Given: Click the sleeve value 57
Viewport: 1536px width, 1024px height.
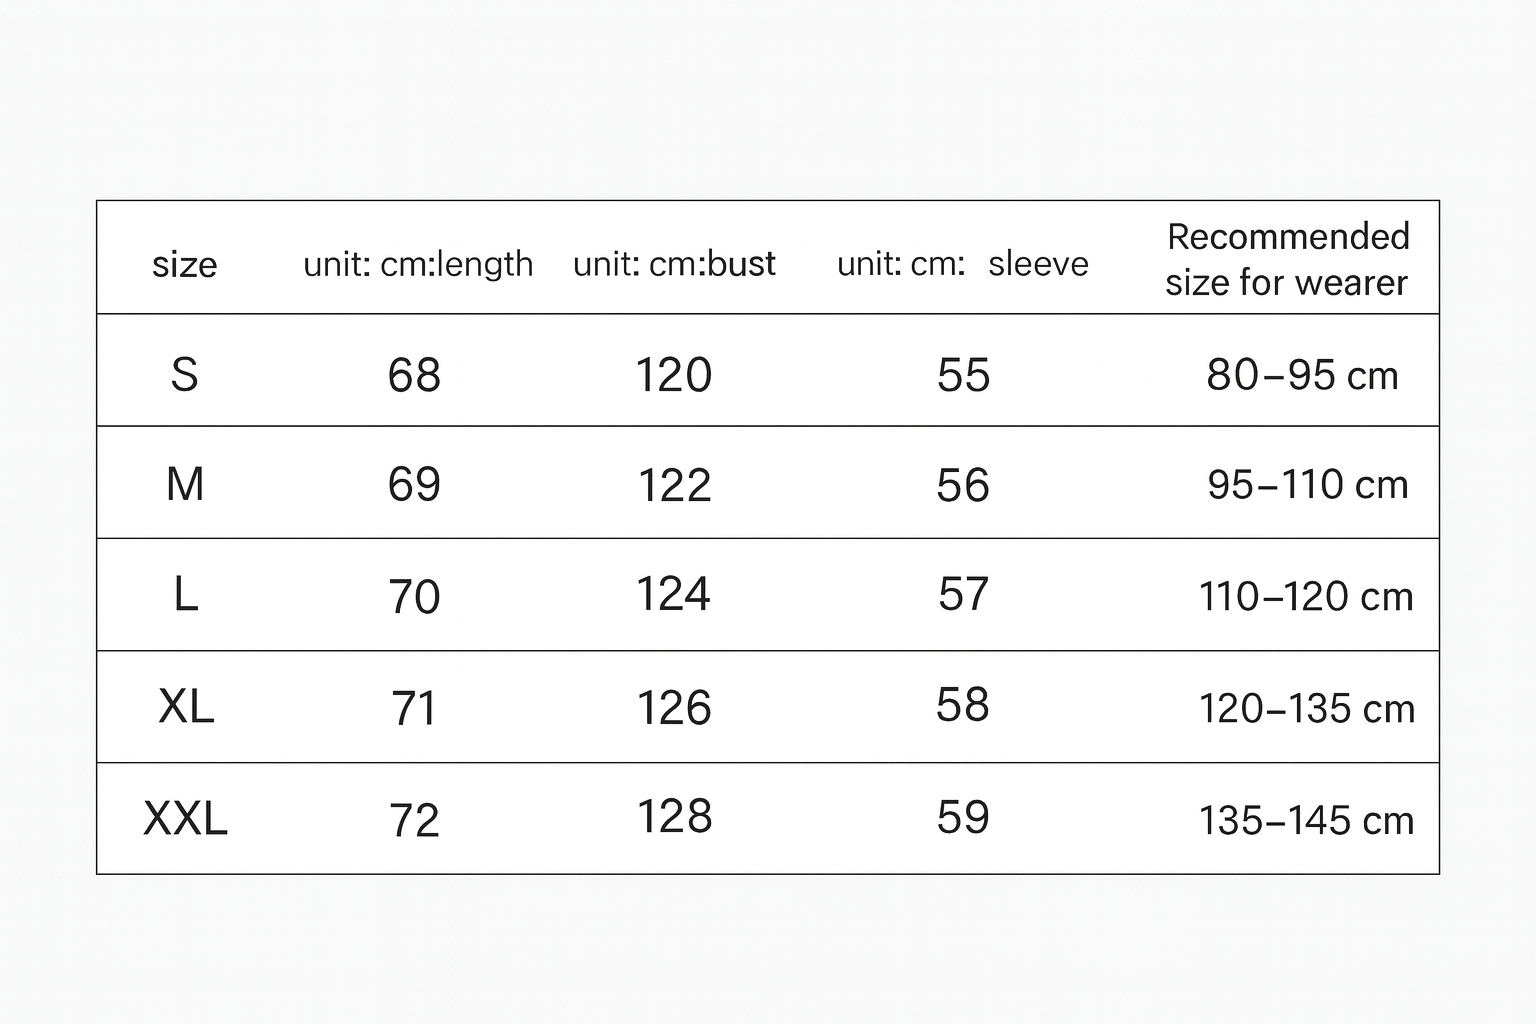Looking at the screenshot, I should point(963,595).
